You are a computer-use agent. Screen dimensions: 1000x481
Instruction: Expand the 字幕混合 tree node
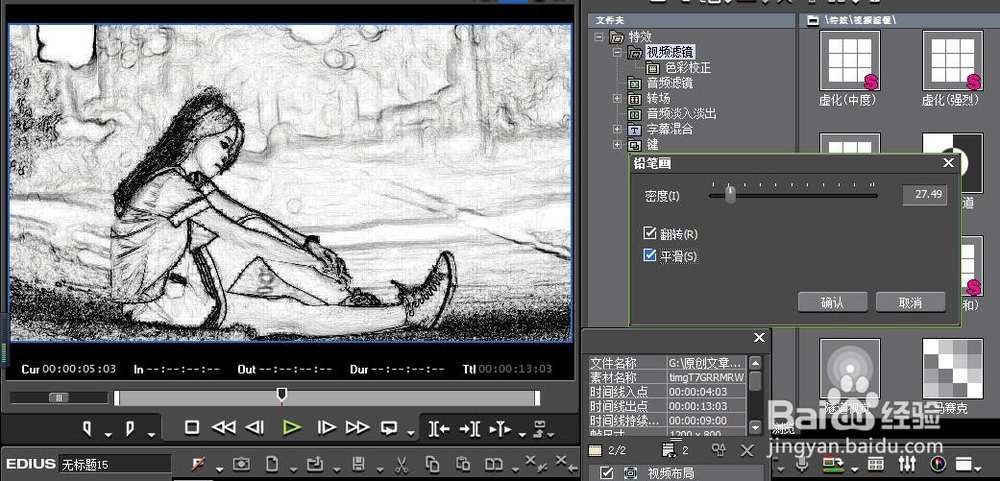617,129
